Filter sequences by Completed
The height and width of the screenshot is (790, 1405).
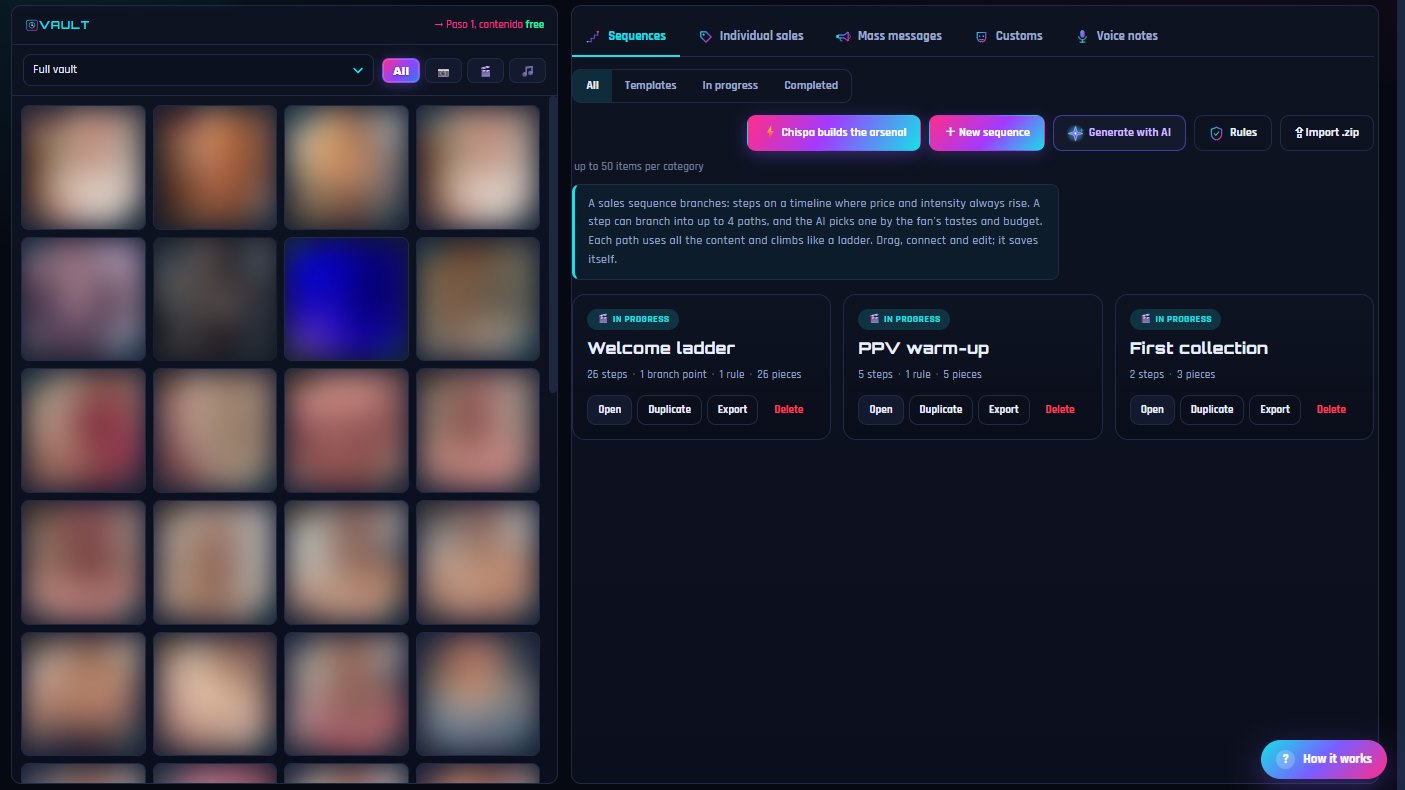811,86
